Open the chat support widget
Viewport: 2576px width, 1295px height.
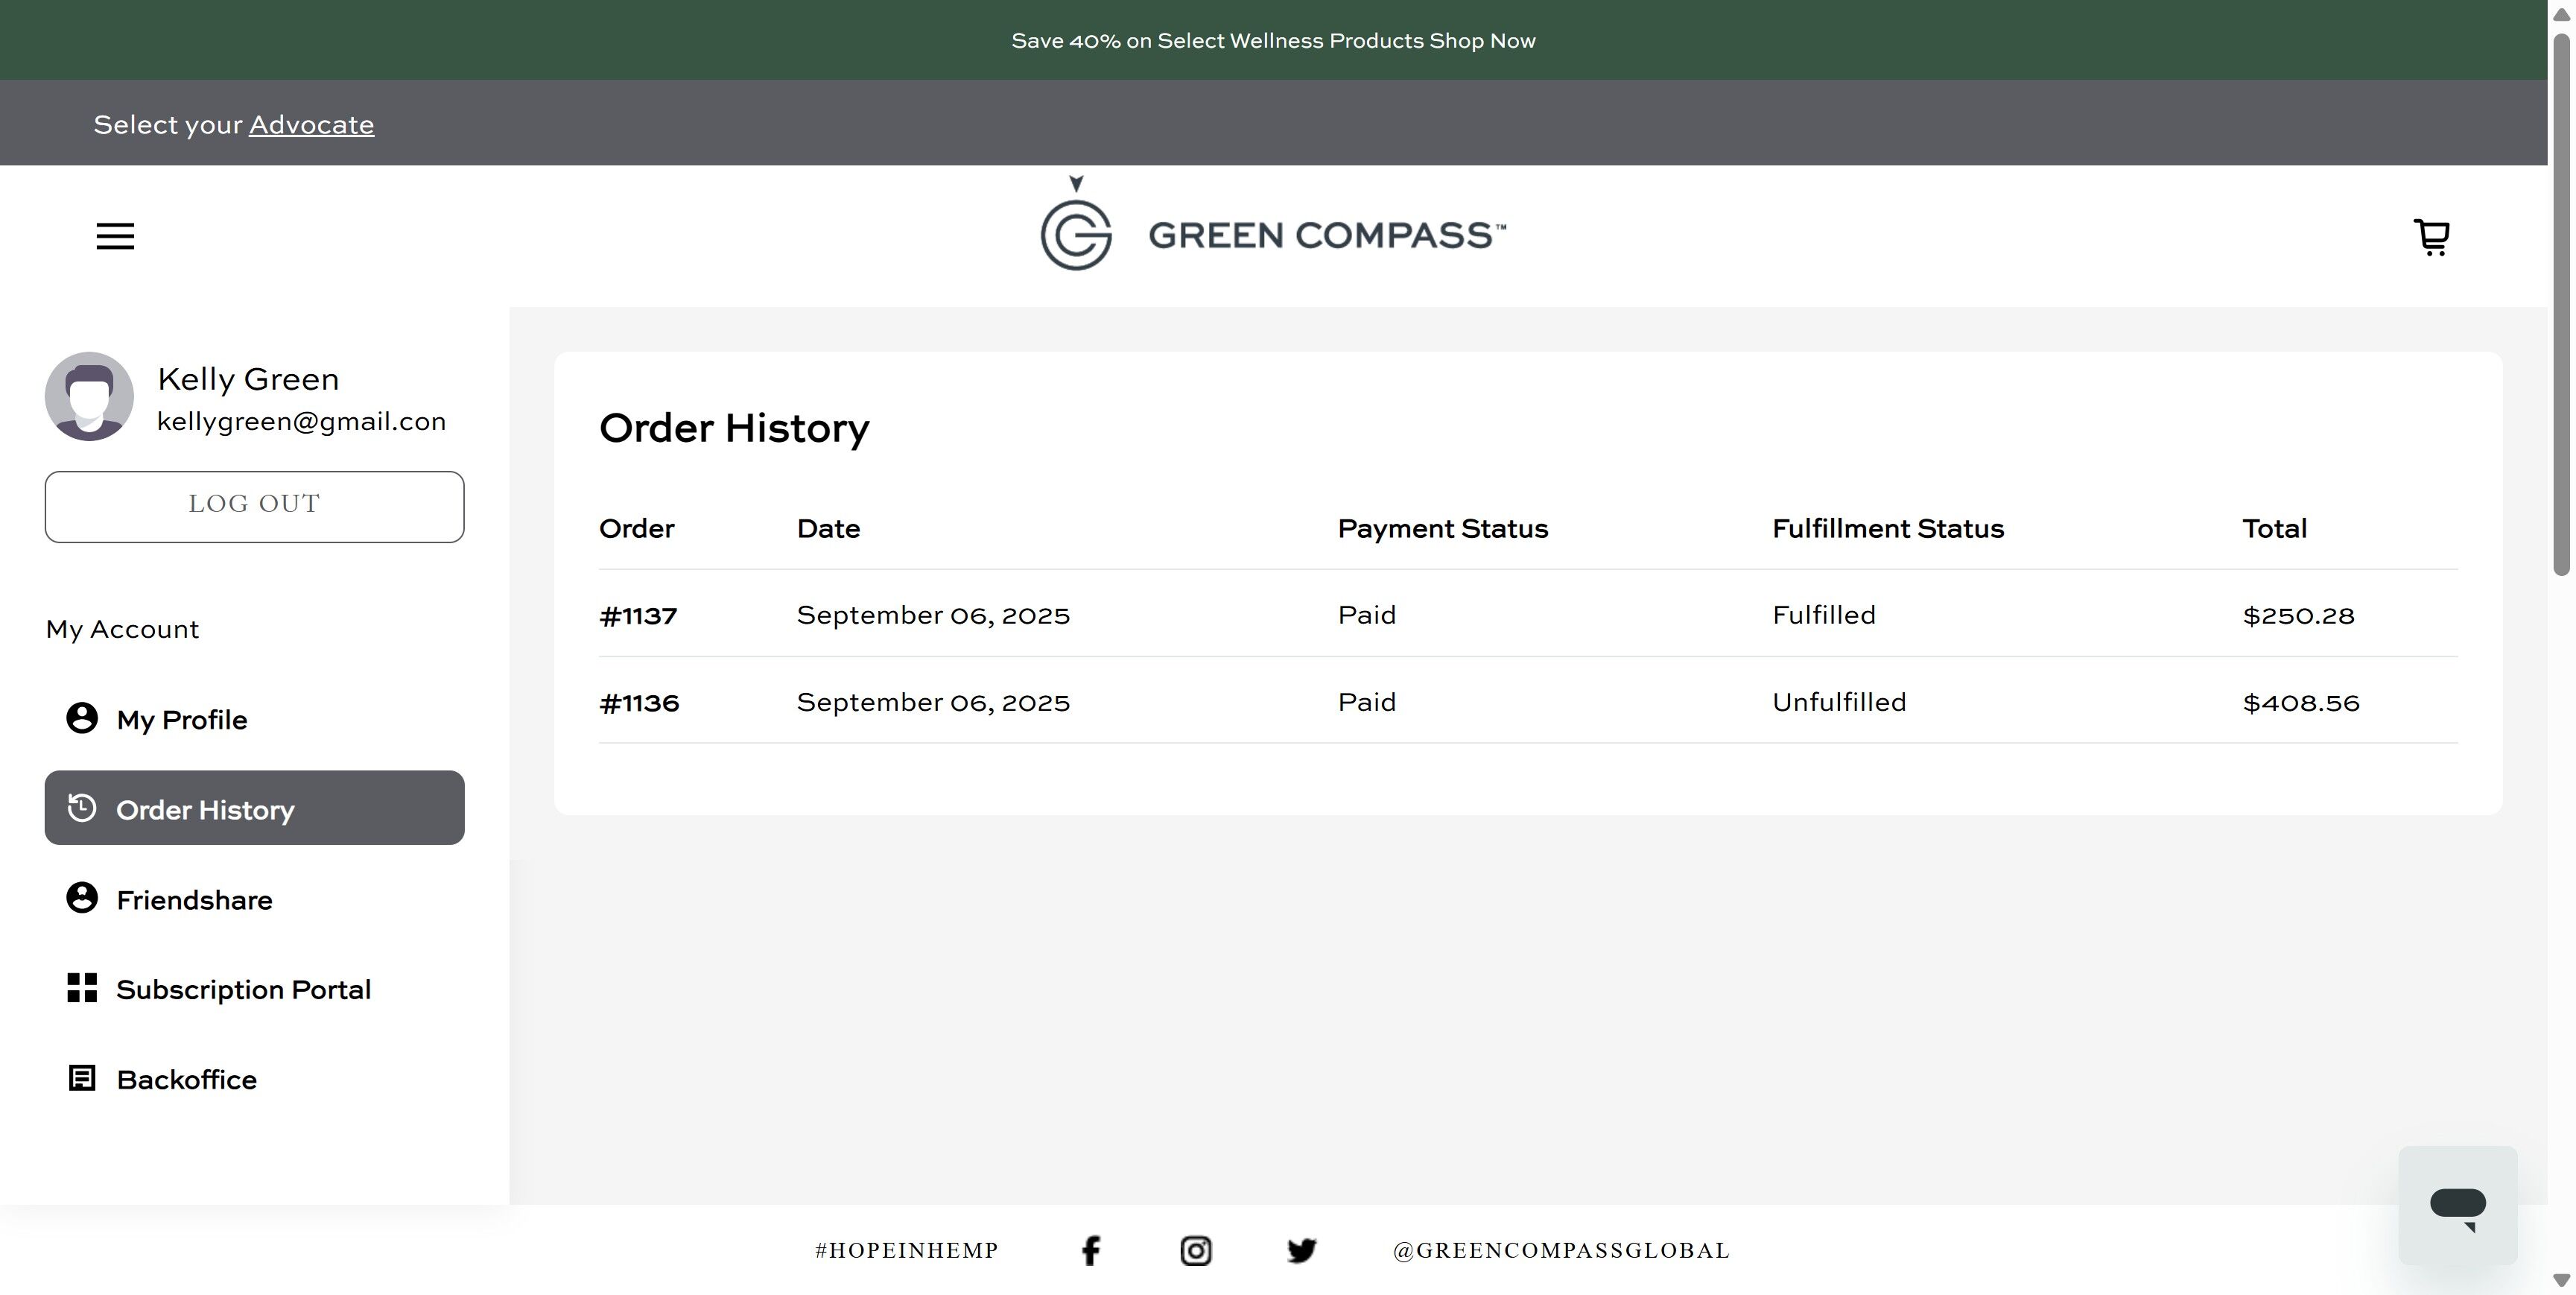point(2457,1205)
